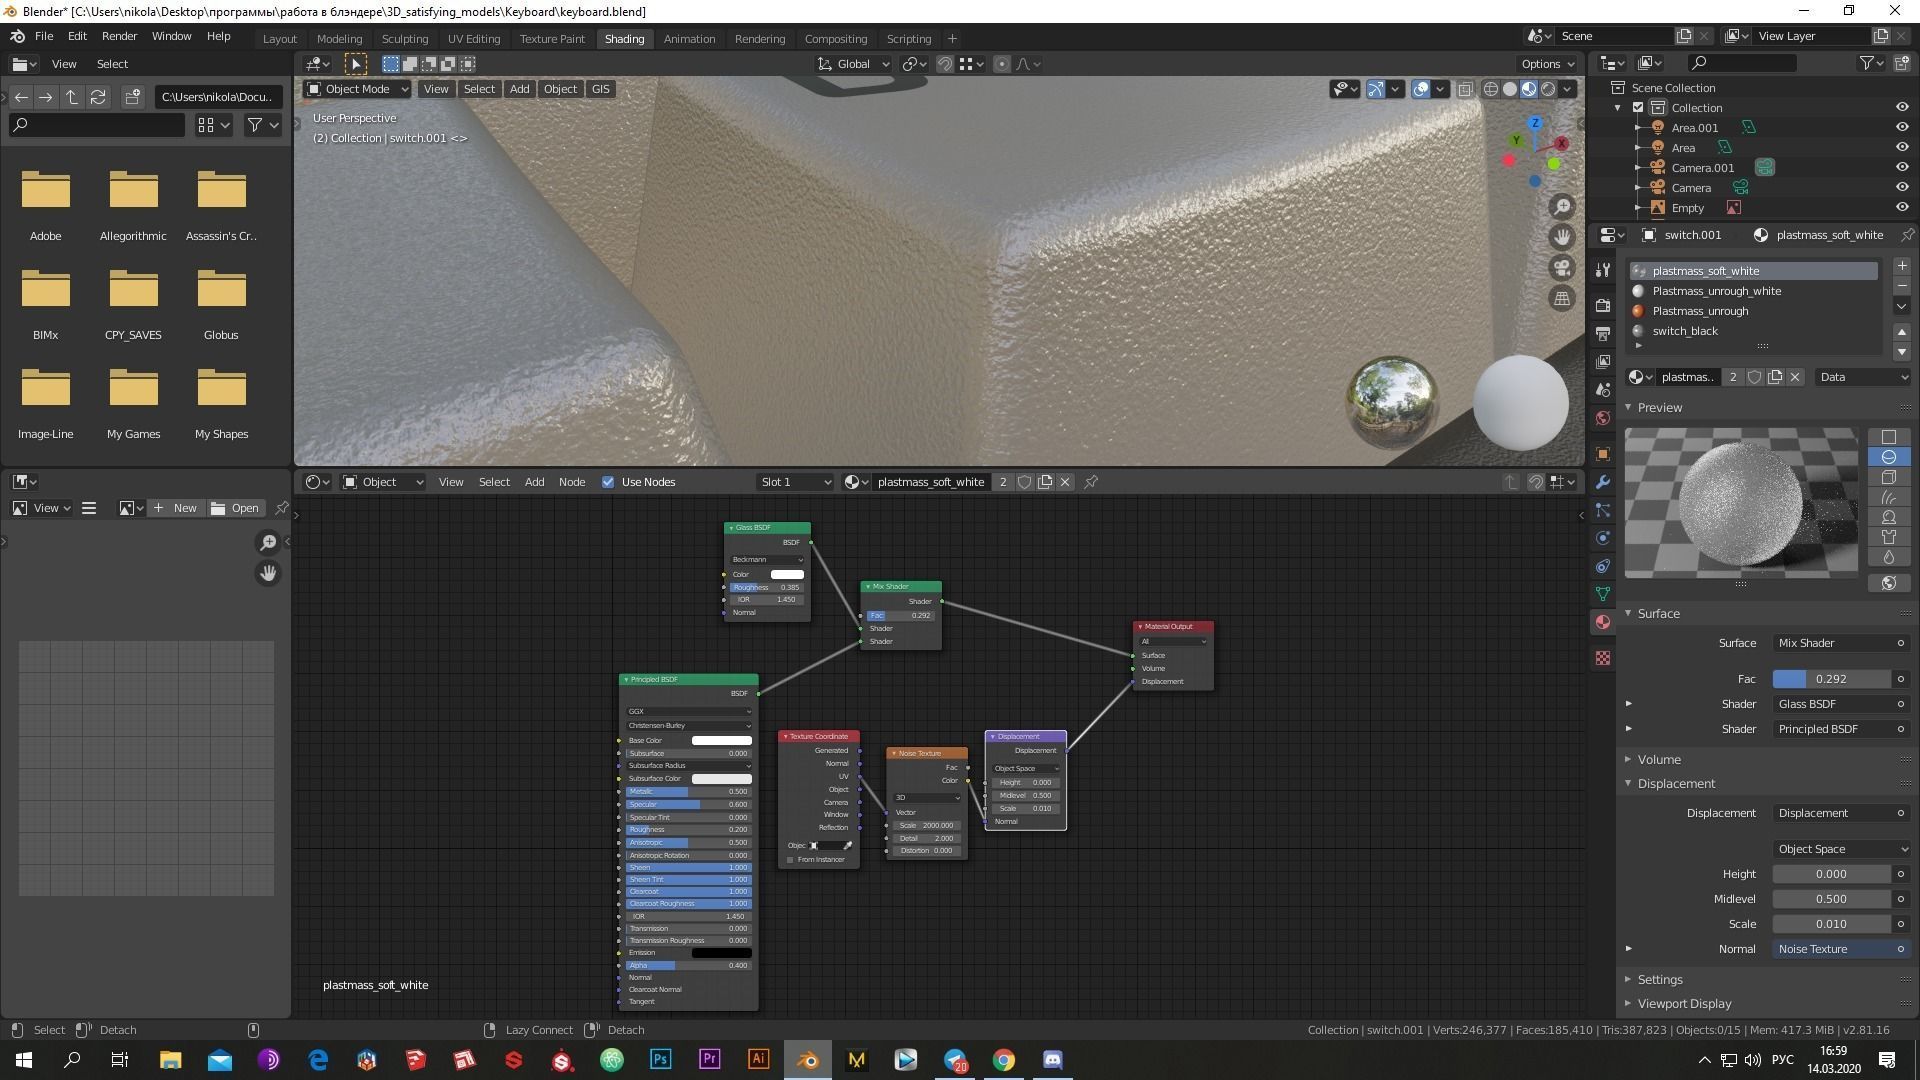Expand the Volume panel
This screenshot has height=1080, width=1920.
[1659, 760]
